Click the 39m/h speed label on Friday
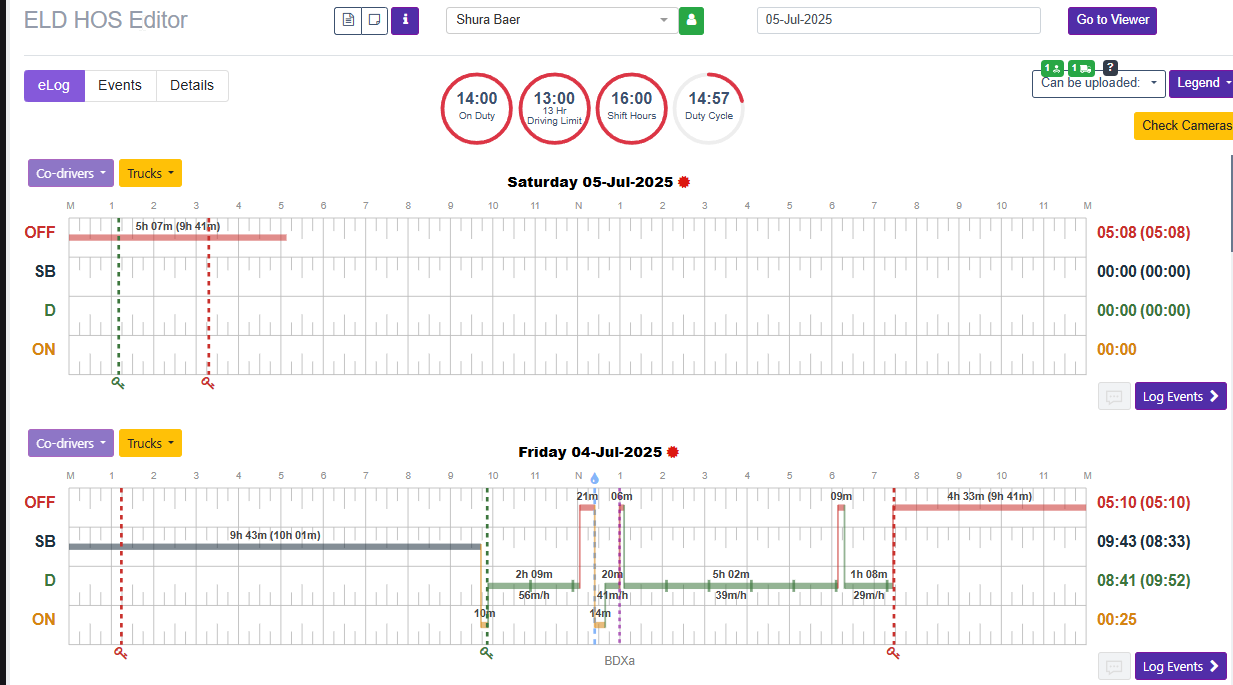Viewport: 1233px width, 685px height. click(731, 595)
